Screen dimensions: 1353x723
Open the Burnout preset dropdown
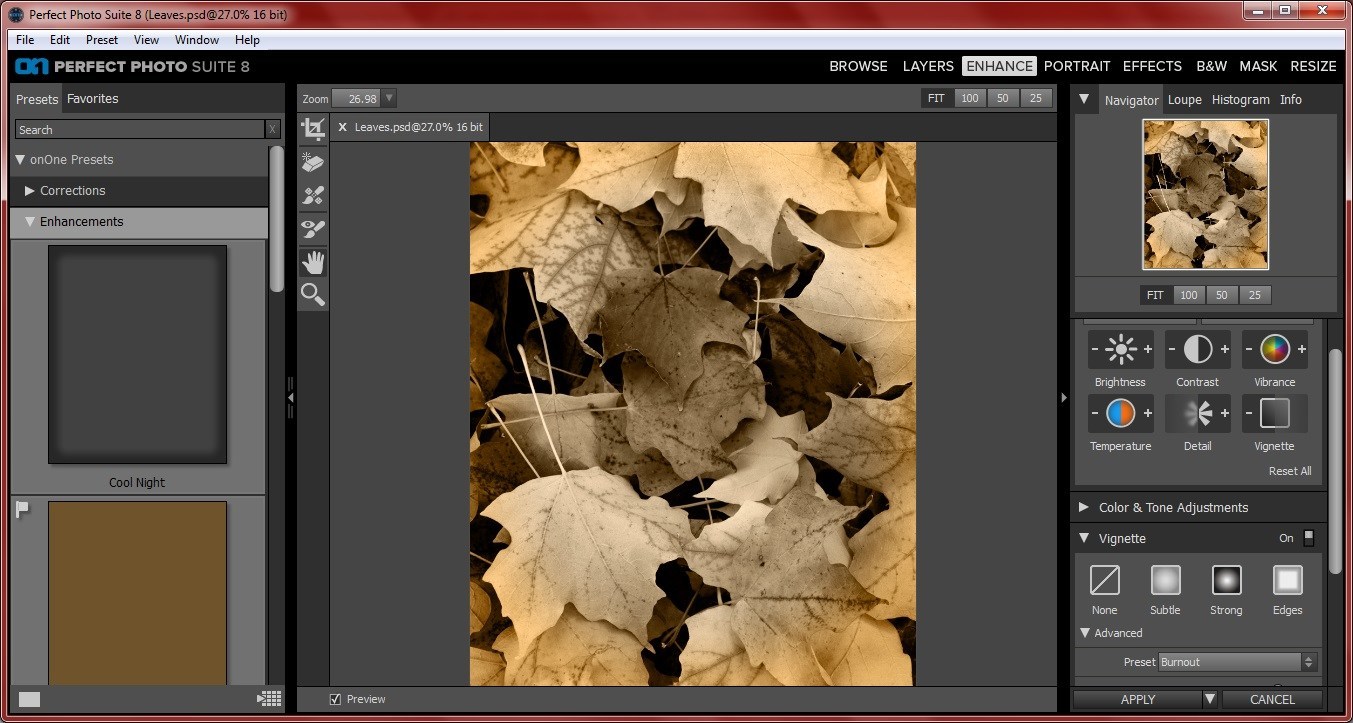[x=1309, y=661]
